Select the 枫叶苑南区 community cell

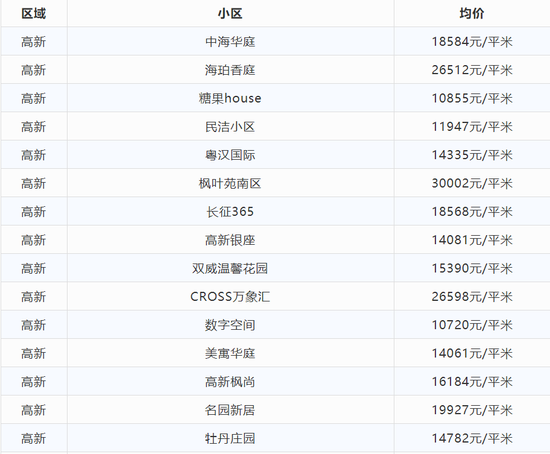click(x=230, y=183)
